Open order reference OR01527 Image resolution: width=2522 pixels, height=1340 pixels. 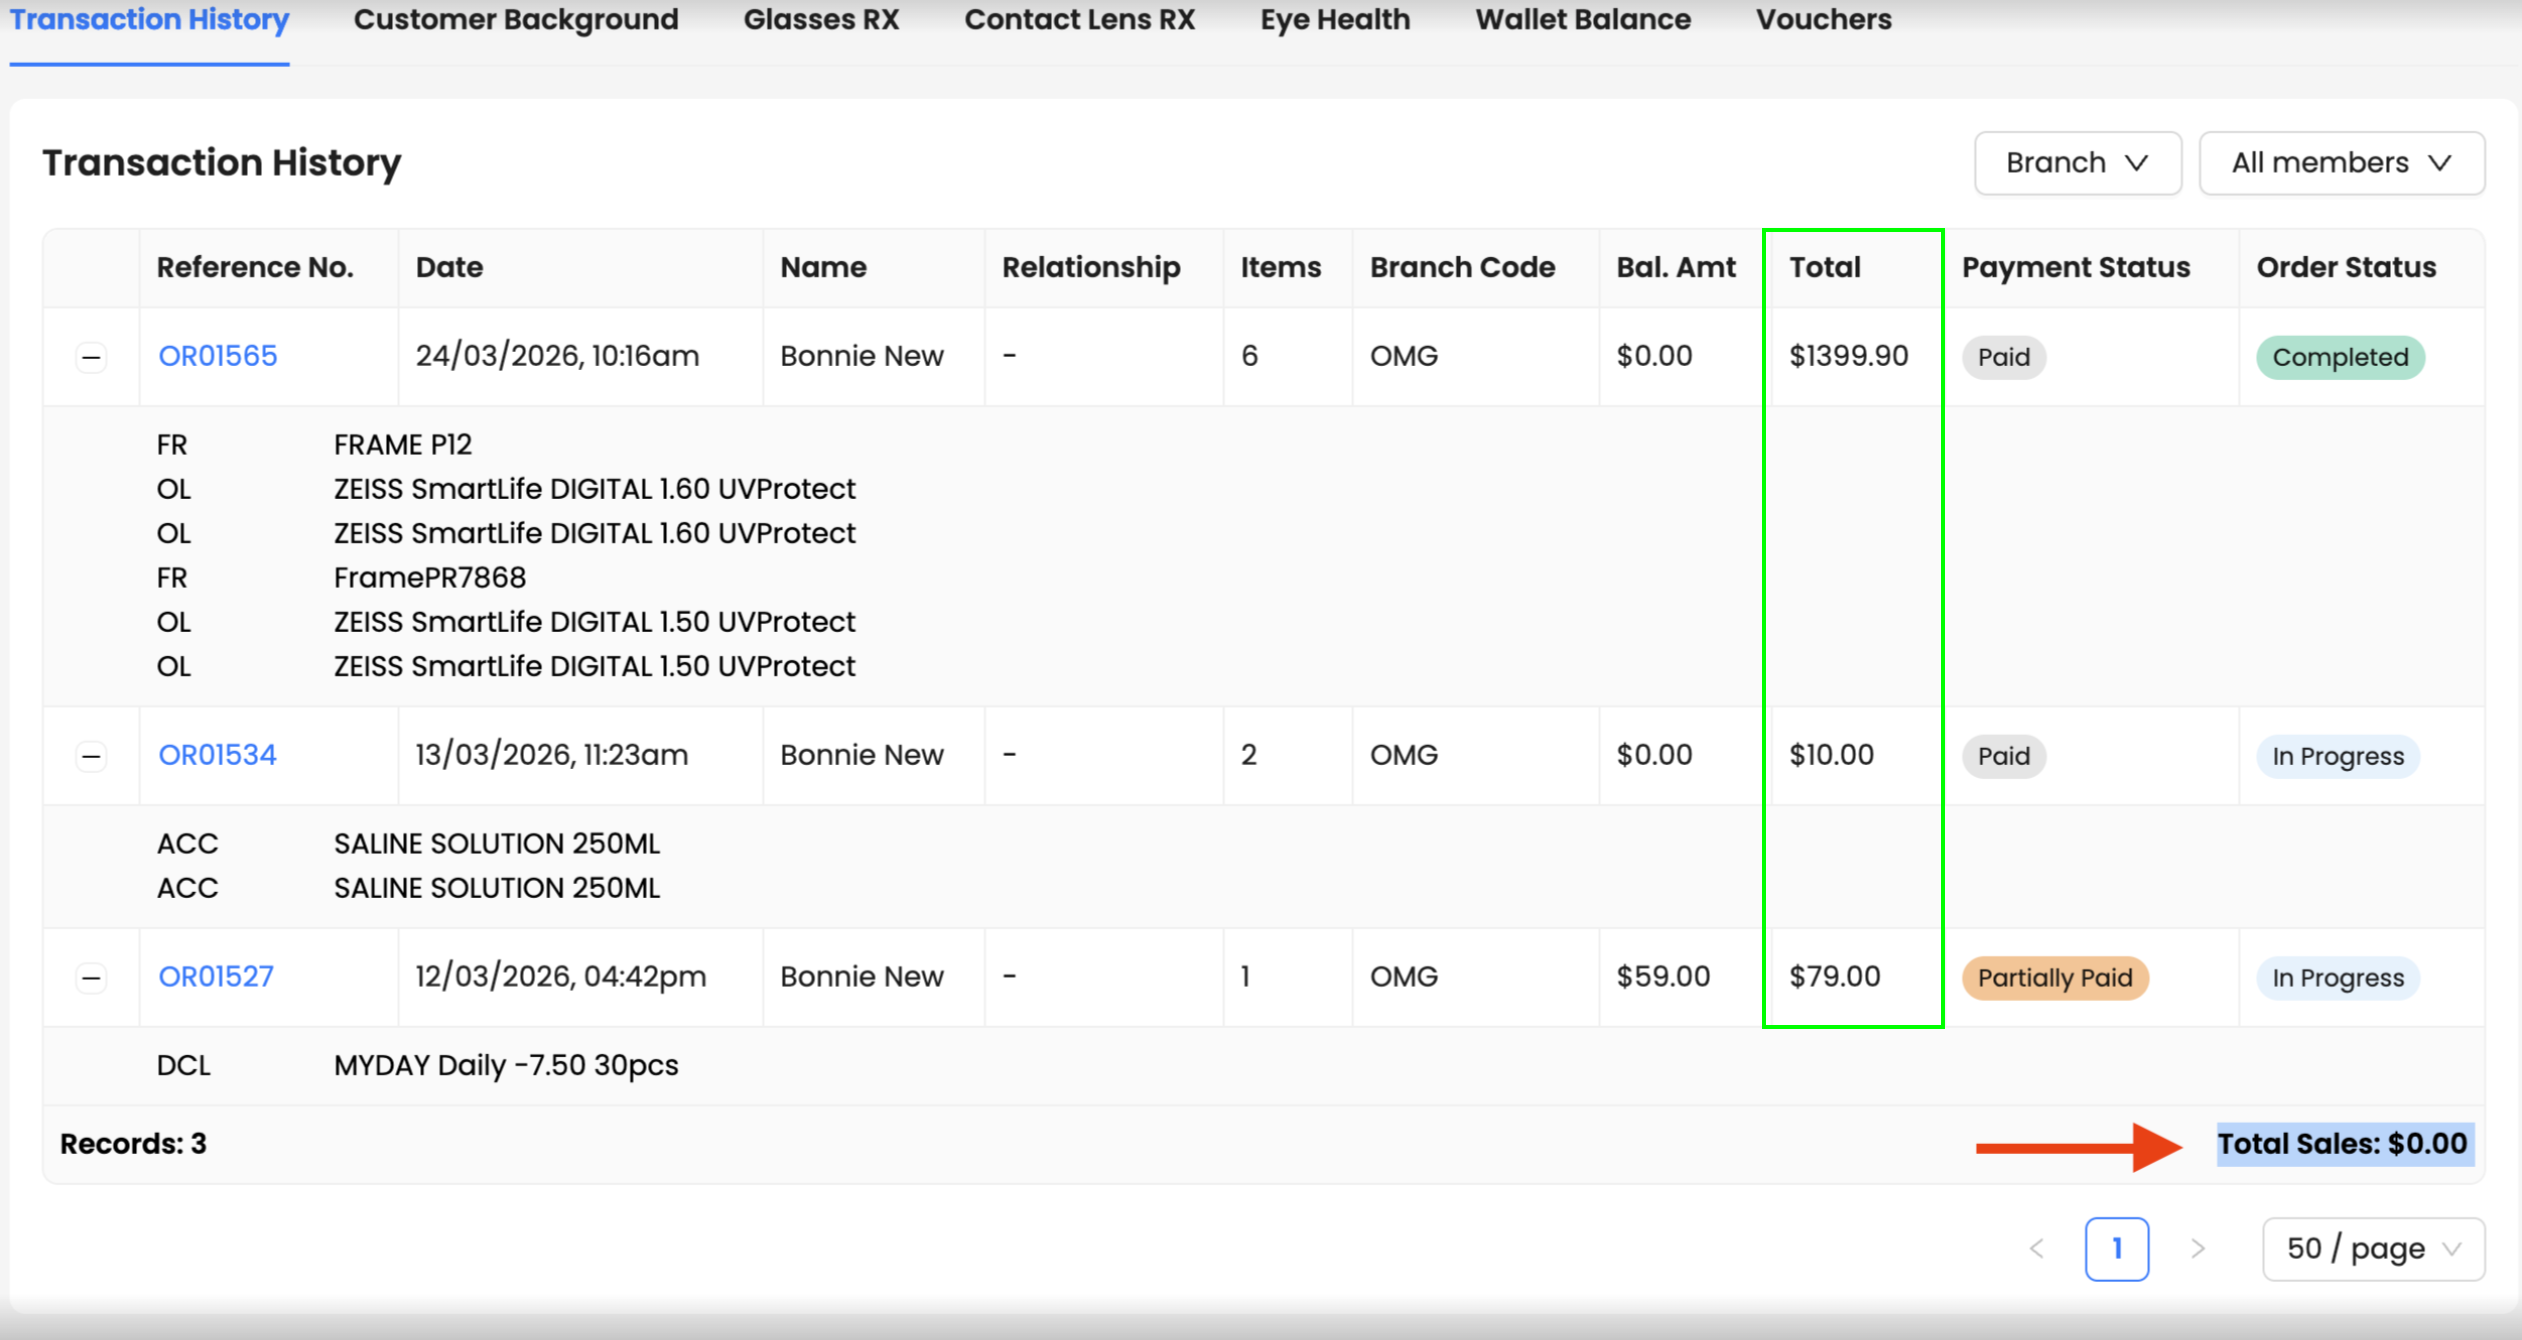(x=216, y=976)
